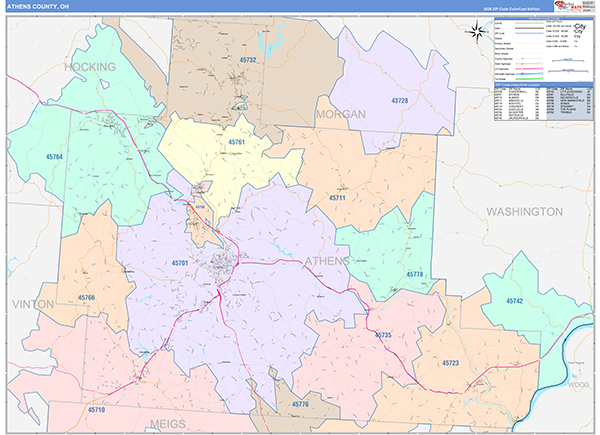Select ZIP code label 45711

[x=337, y=198]
